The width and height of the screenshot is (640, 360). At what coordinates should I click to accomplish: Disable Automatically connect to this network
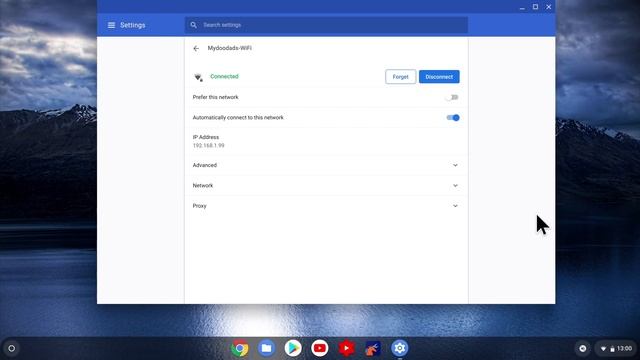[x=453, y=118]
